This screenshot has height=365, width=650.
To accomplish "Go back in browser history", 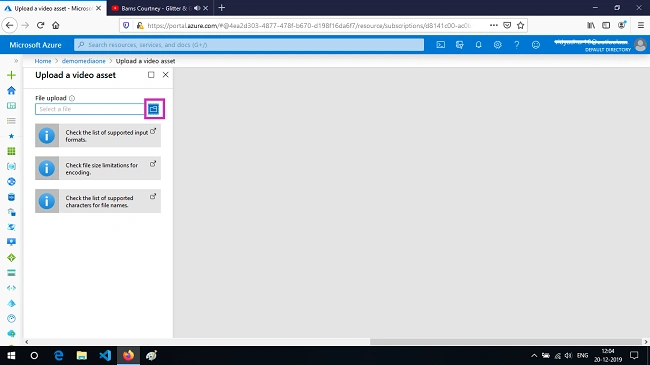I will (x=10, y=25).
